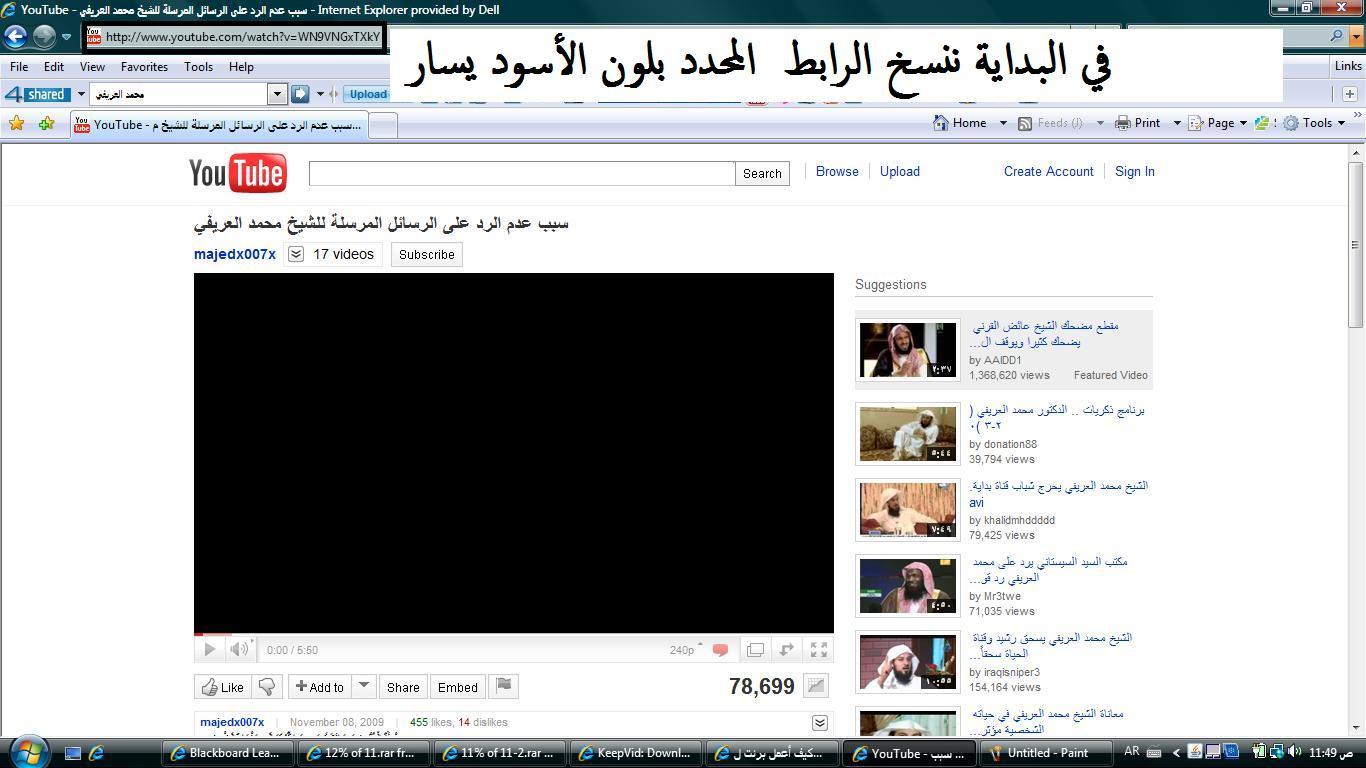Image resolution: width=1366 pixels, height=768 pixels.
Task: Mute the video volume
Action: 239,649
